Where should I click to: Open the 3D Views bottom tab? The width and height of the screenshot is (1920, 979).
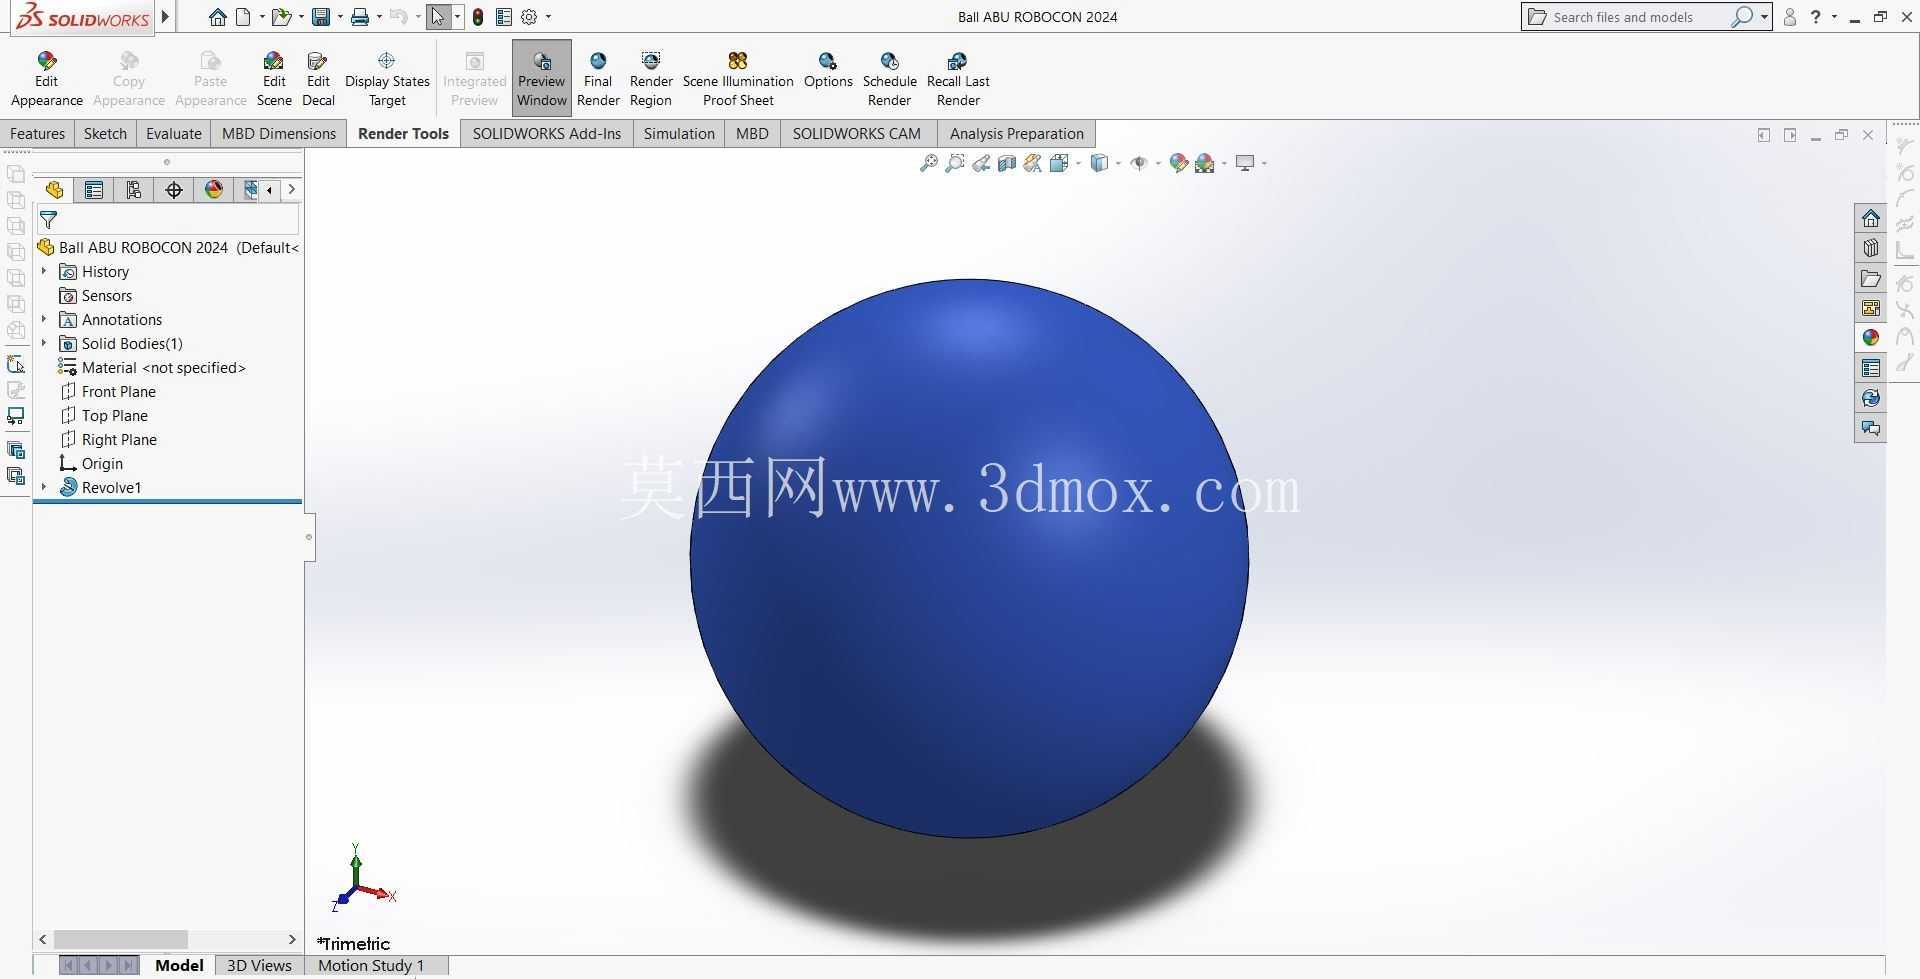[259, 965]
